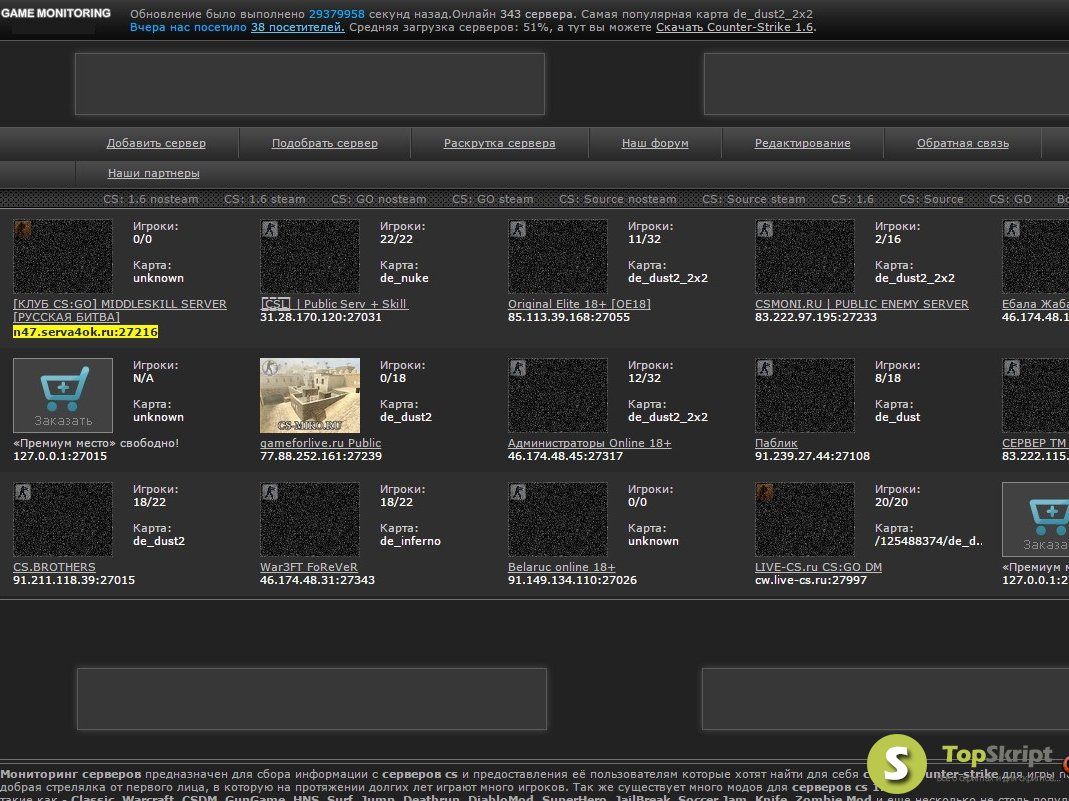Click the game icon on CS.BROTHERS thumbnail

tap(23, 492)
